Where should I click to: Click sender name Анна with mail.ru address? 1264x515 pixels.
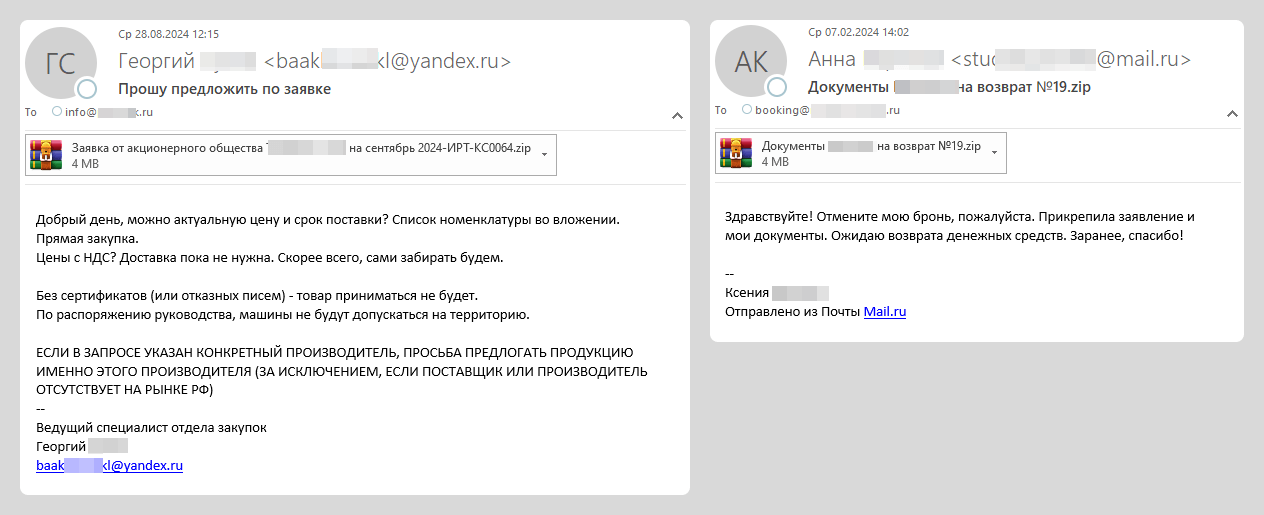coord(999,59)
